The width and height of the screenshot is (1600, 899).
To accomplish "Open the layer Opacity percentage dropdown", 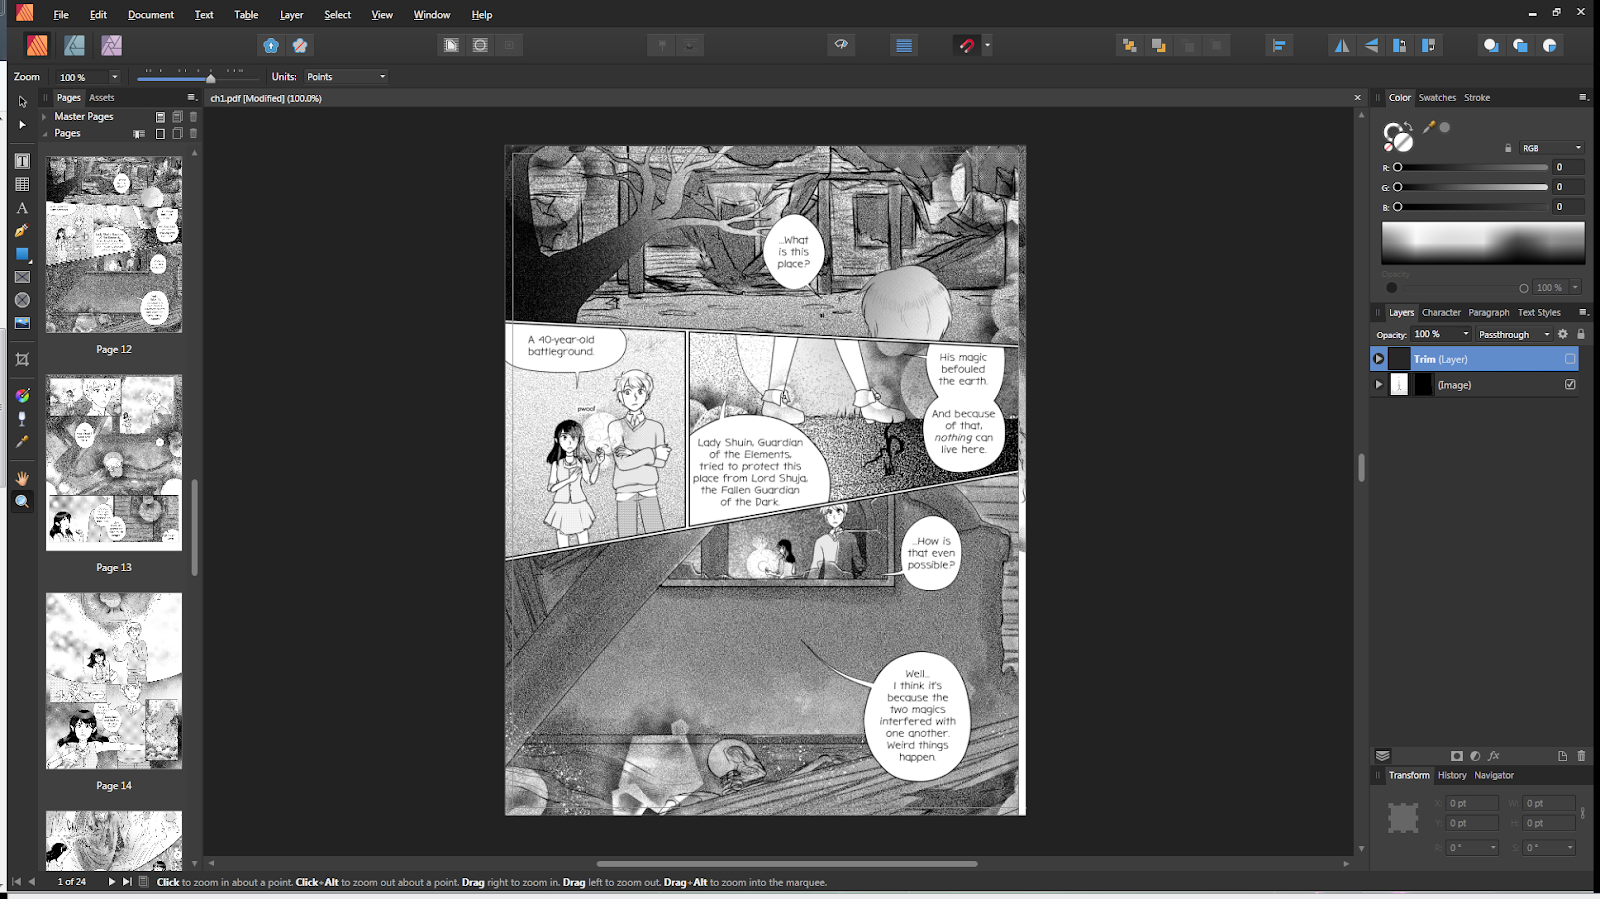I will pyautogui.click(x=1466, y=334).
